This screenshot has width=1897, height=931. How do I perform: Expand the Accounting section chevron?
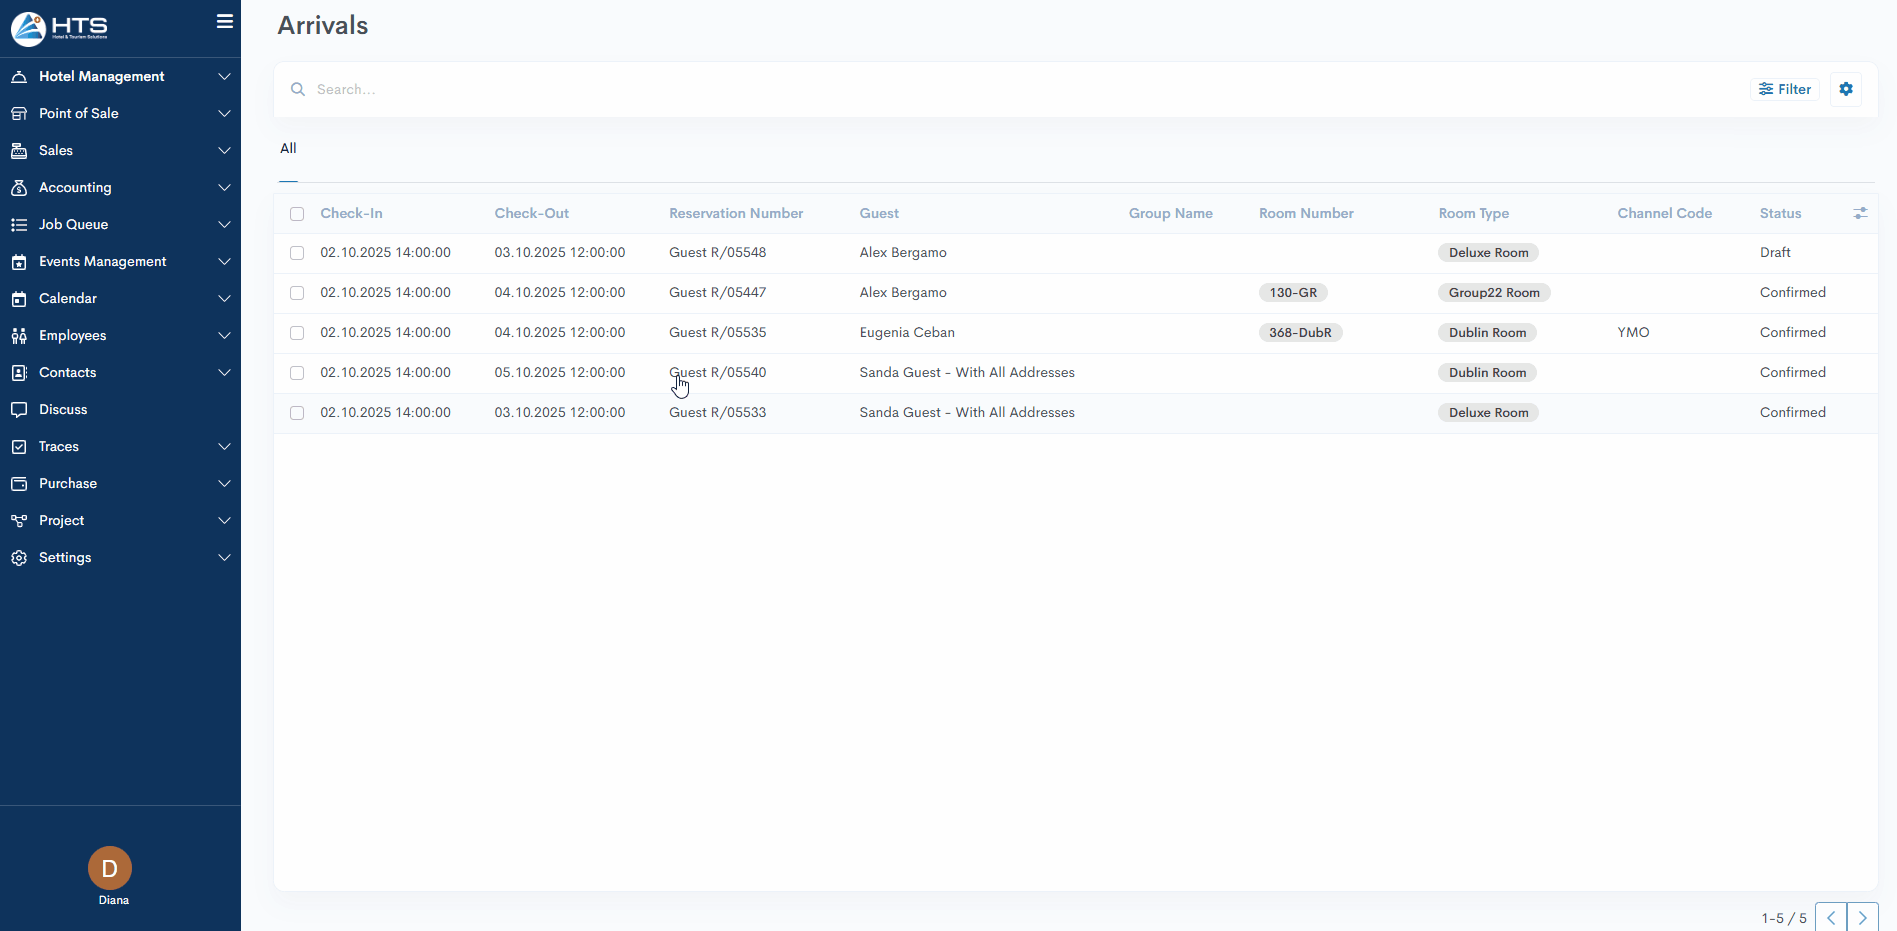(224, 188)
